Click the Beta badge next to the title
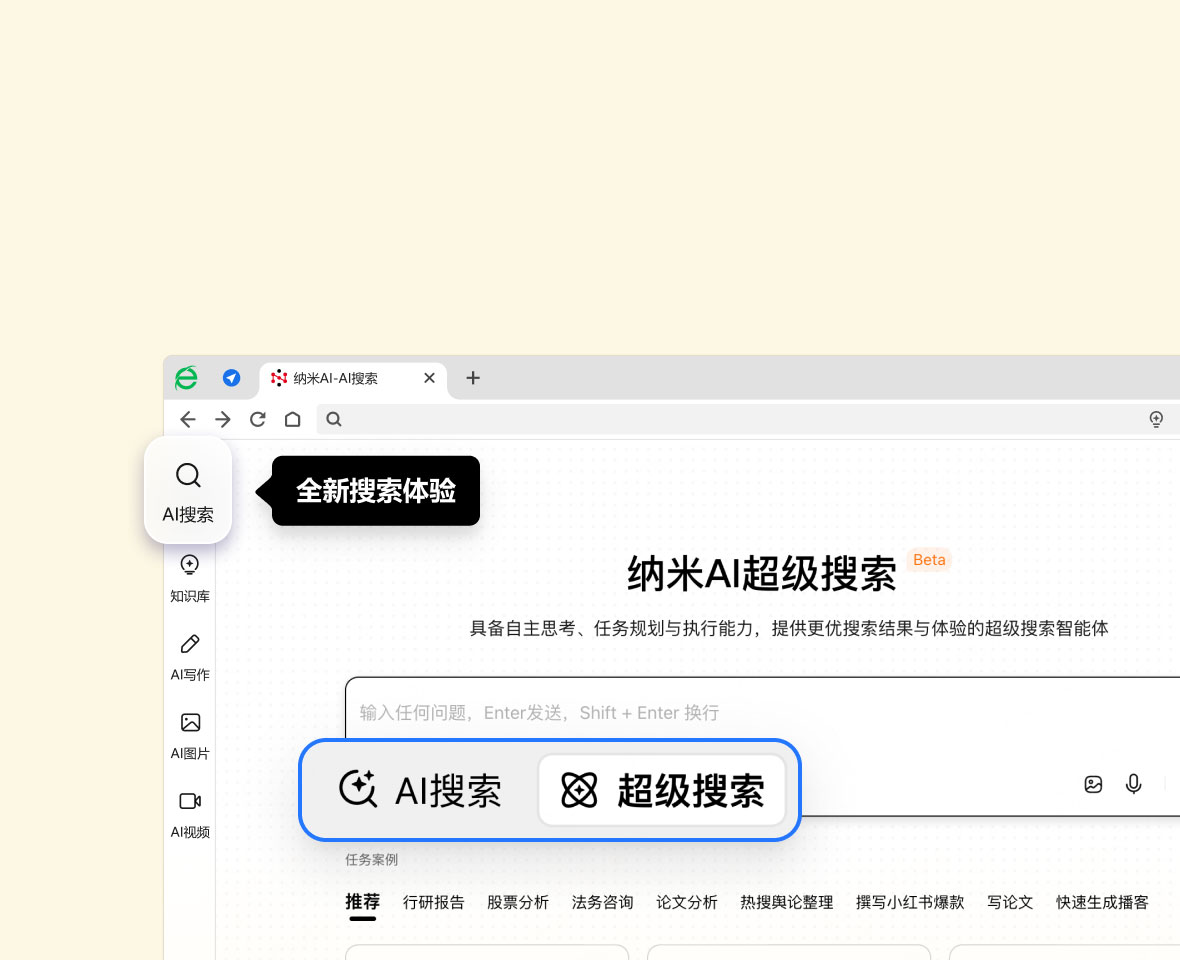1180x960 pixels. pyautogui.click(x=929, y=560)
